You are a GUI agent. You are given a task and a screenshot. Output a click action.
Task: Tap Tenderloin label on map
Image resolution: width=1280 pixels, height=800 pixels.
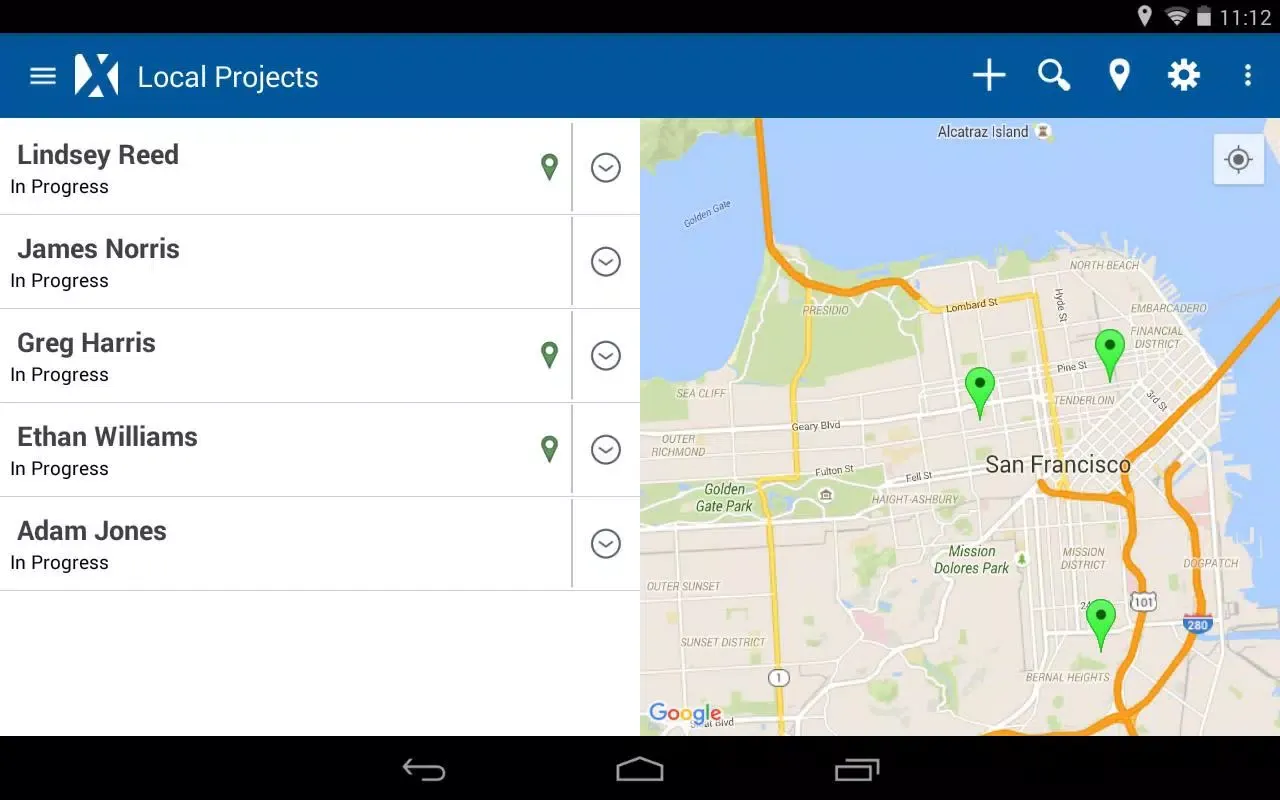pyautogui.click(x=1085, y=400)
